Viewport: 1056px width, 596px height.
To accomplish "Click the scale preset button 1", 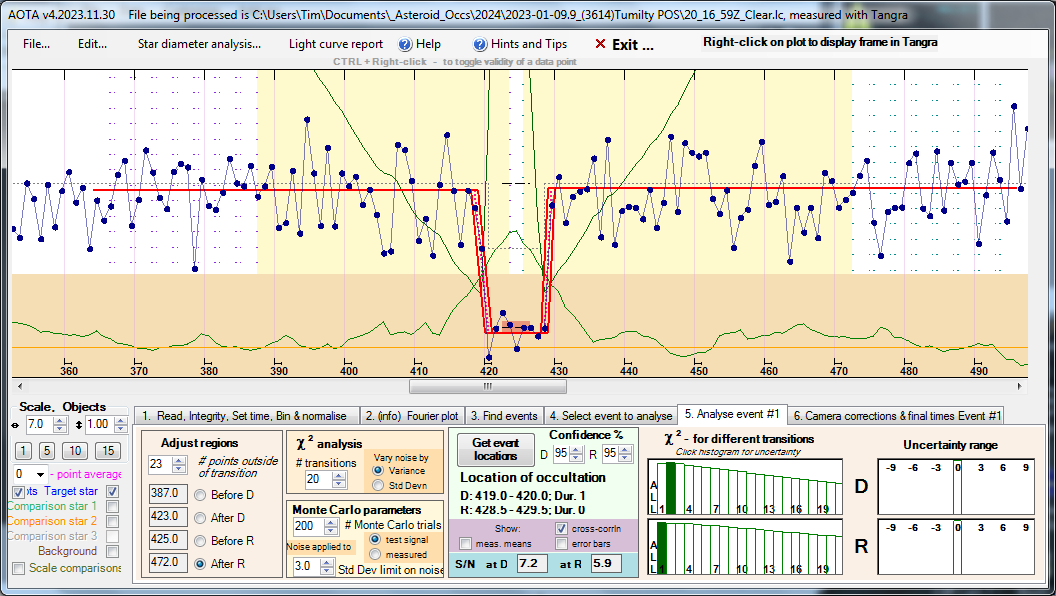I will point(22,451).
